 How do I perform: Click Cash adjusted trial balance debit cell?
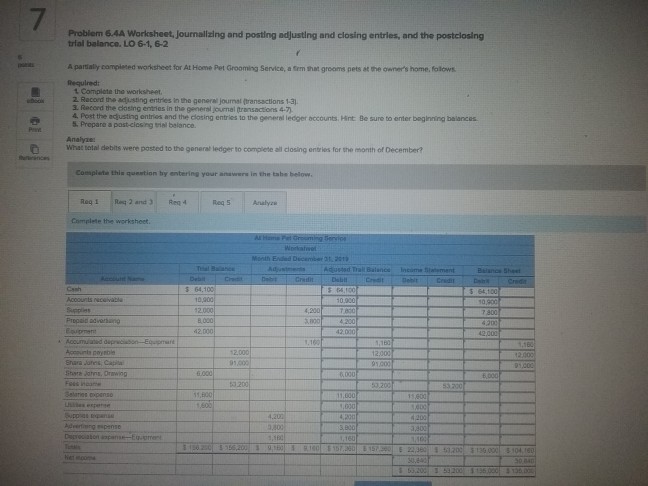pyautogui.click(x=340, y=290)
